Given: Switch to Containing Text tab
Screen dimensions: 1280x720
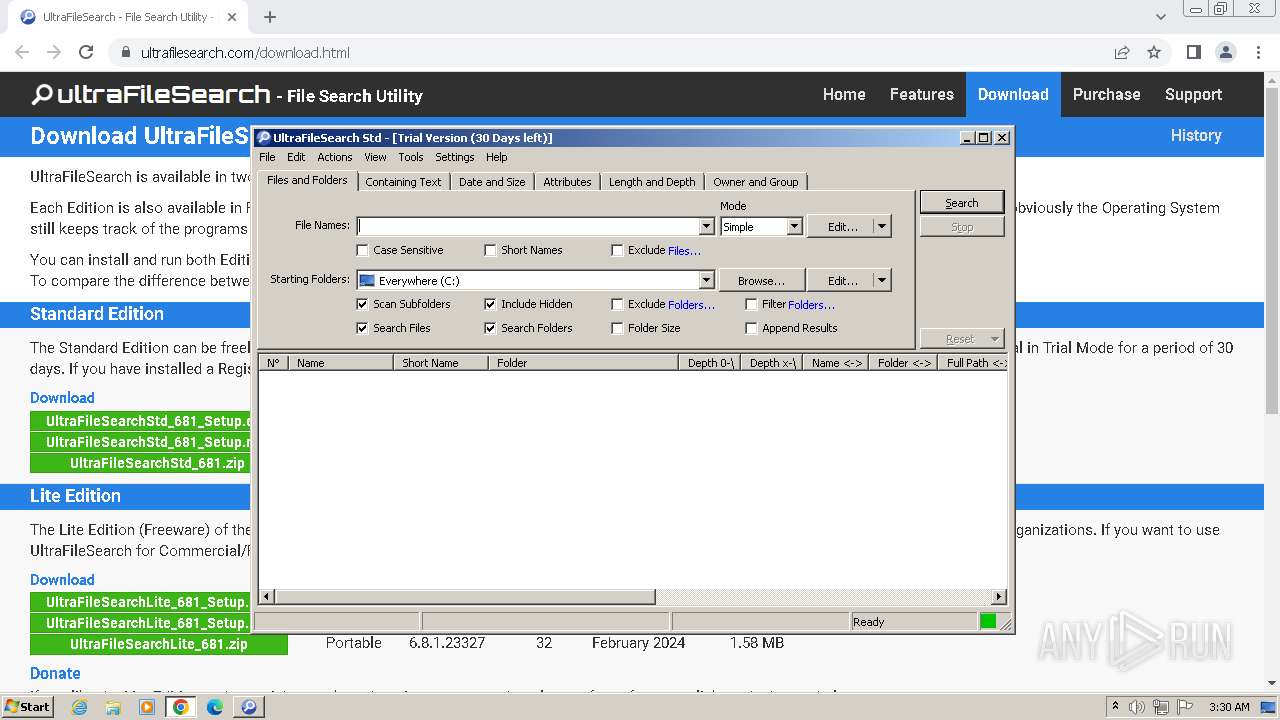Looking at the screenshot, I should pos(403,182).
